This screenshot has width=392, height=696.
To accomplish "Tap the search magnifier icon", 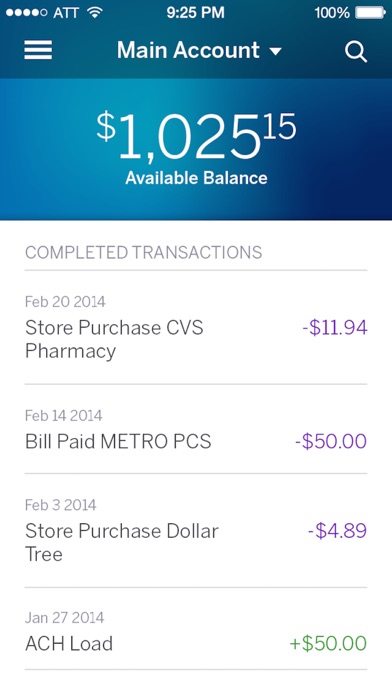I will [356, 52].
